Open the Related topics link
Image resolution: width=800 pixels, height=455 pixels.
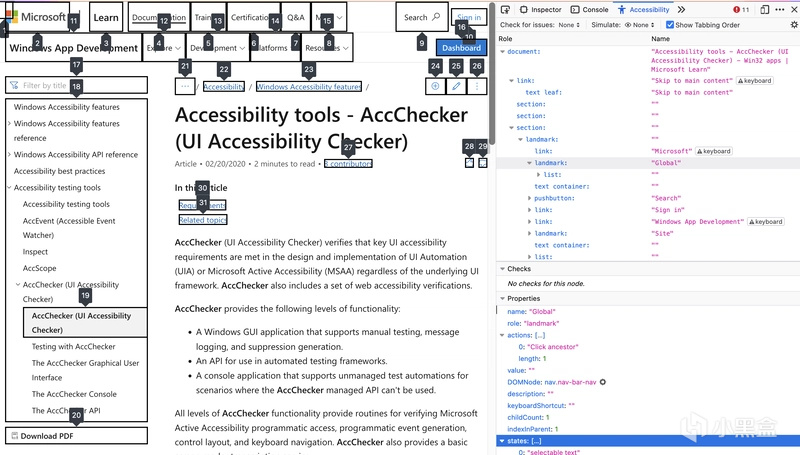203,220
